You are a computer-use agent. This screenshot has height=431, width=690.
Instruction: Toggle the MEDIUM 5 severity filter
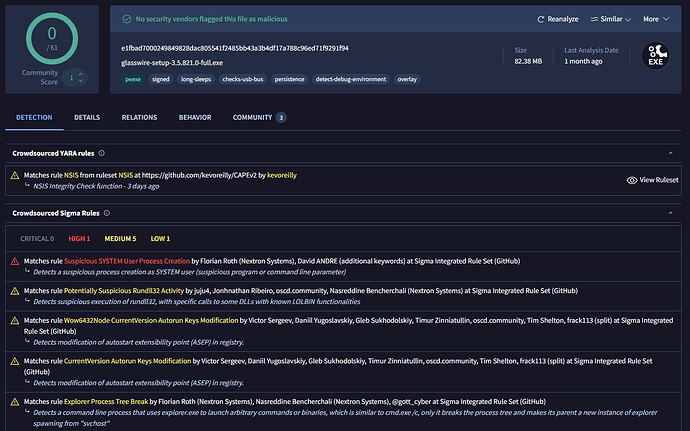tap(119, 238)
